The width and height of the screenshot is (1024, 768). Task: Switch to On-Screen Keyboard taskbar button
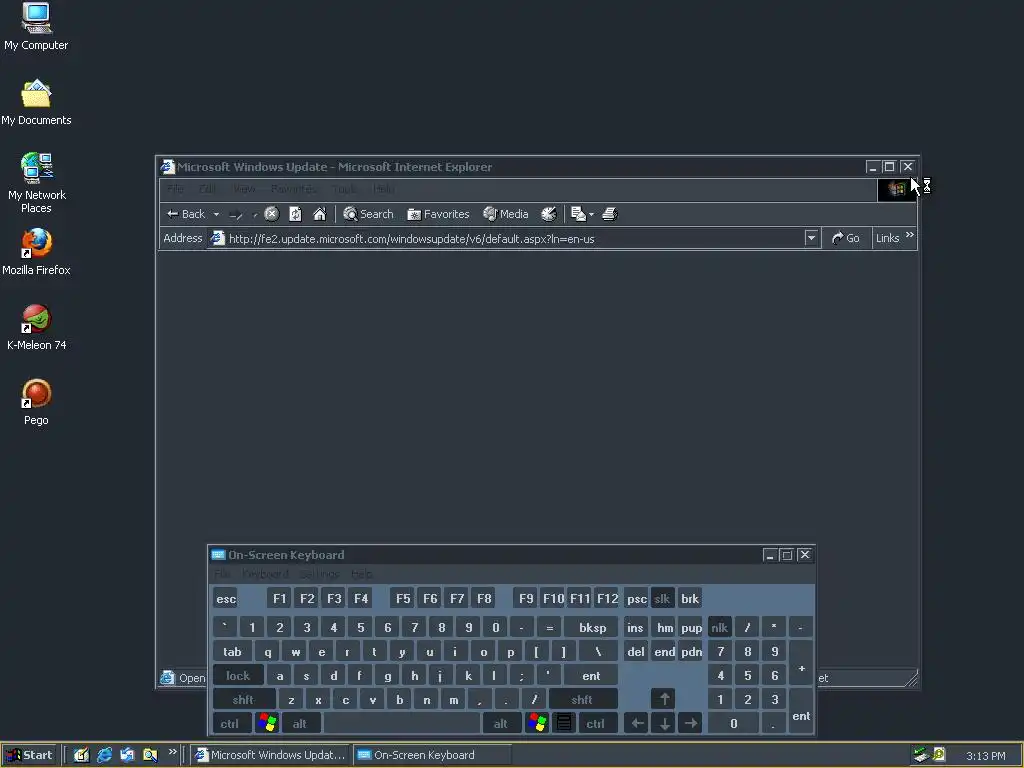click(x=432, y=755)
